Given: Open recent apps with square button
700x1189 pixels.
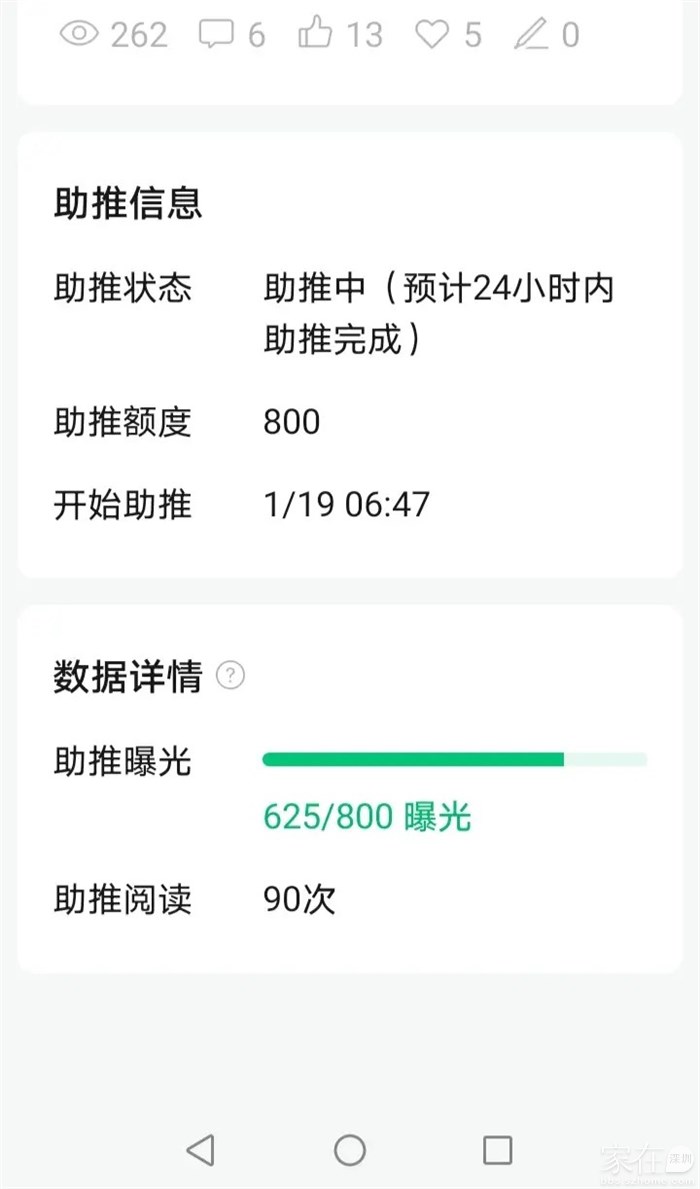Looking at the screenshot, I should coord(497,1150).
